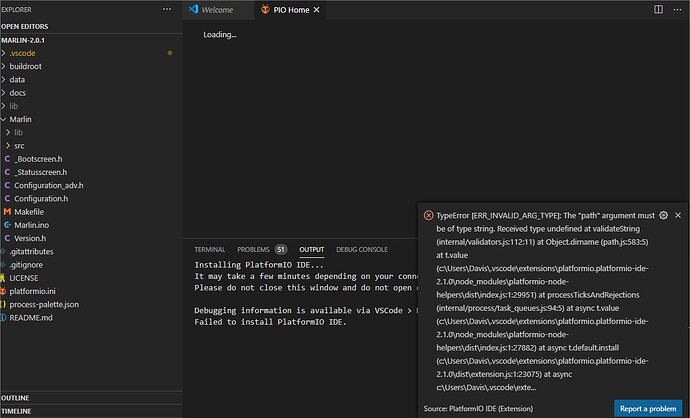Close the PIO Home tab

pos(316,10)
